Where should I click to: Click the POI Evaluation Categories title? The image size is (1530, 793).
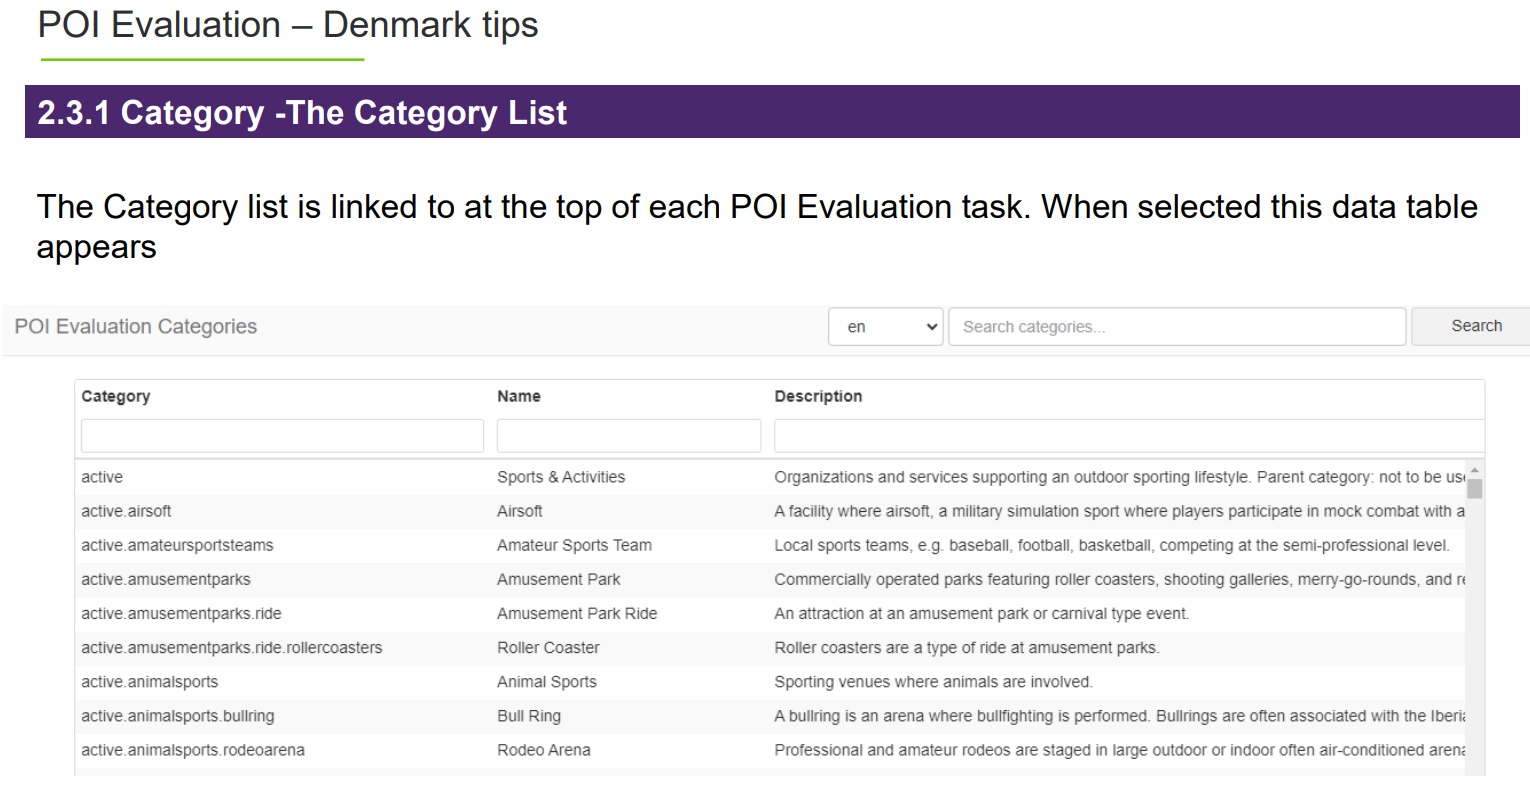tap(136, 327)
